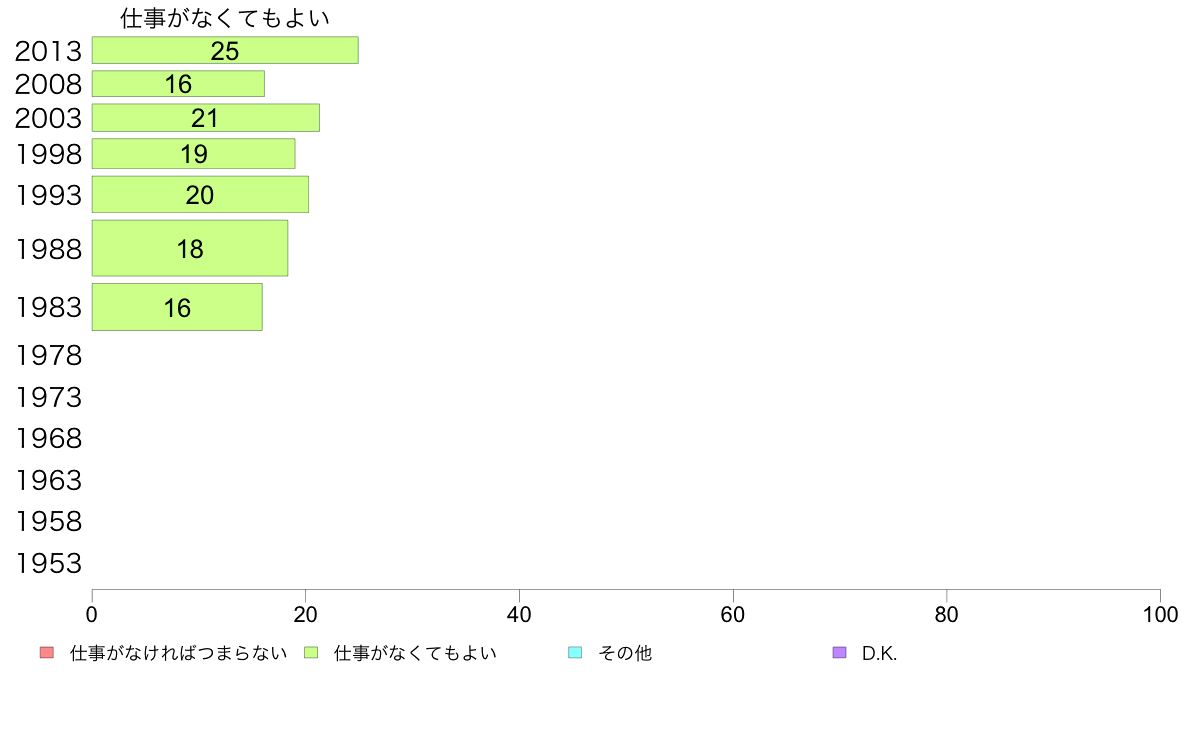Click the 40 tick label on x-axis
Image resolution: width=1188 pixels, height=736 pixels.
[519, 615]
